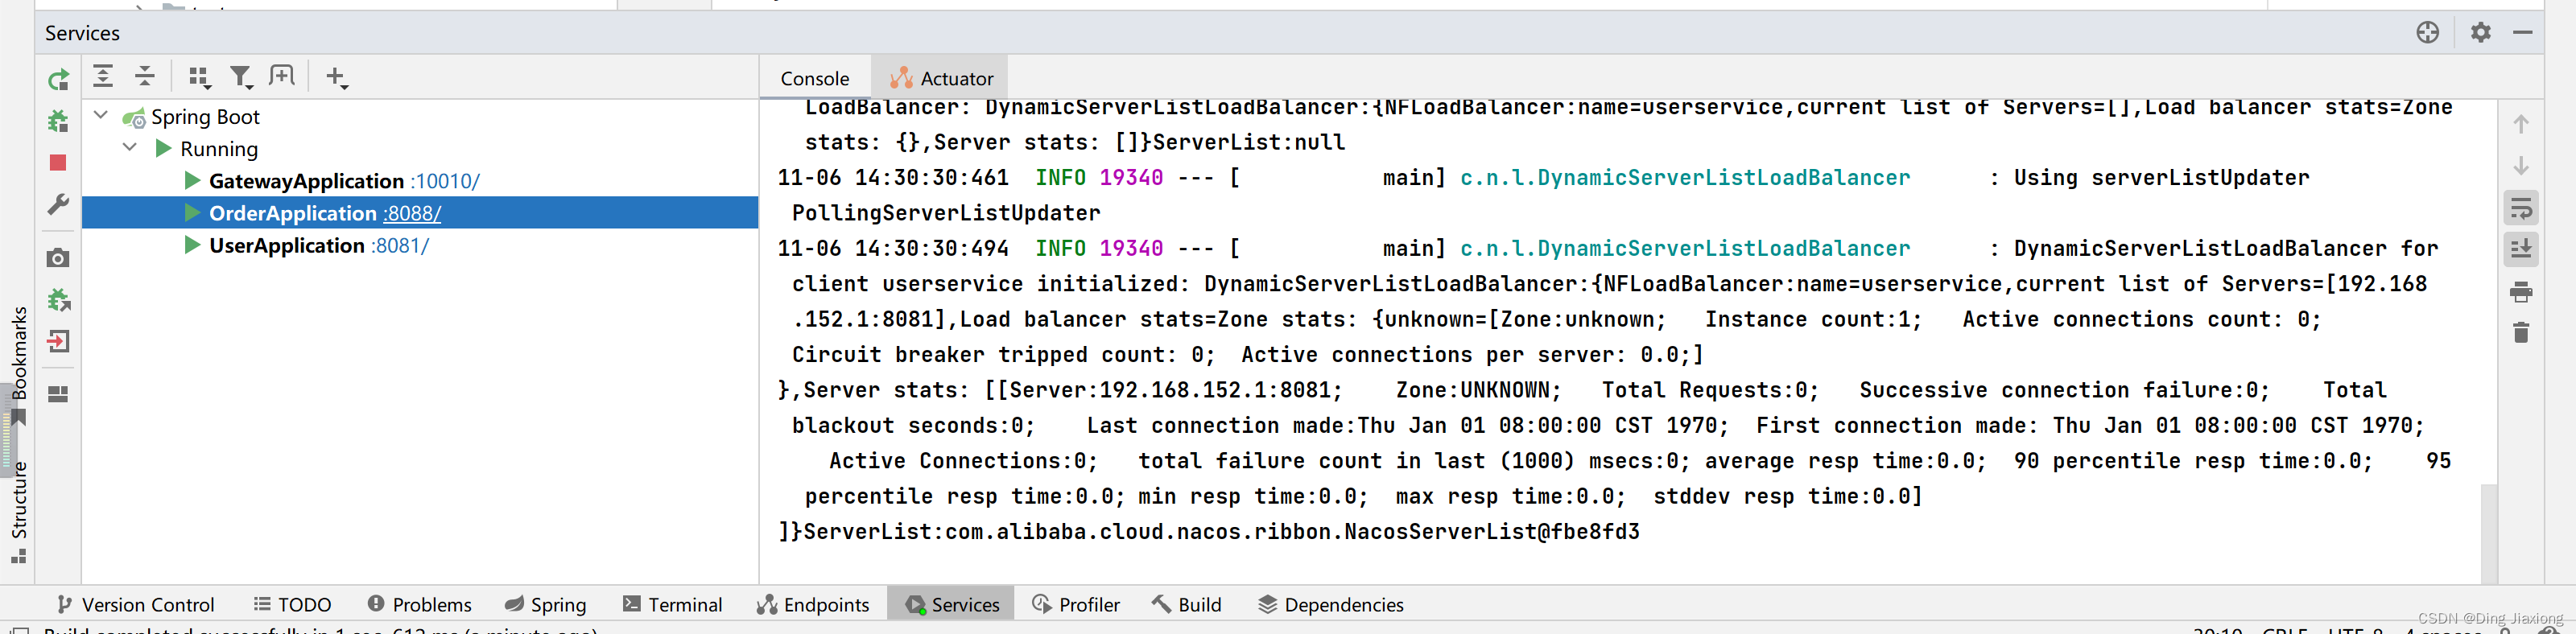Open the services Filter options
This screenshot has height=634, width=2576.
tap(241, 77)
